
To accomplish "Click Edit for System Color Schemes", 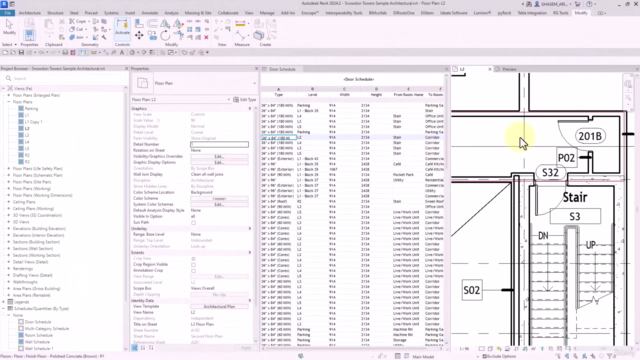I will click(219, 204).
